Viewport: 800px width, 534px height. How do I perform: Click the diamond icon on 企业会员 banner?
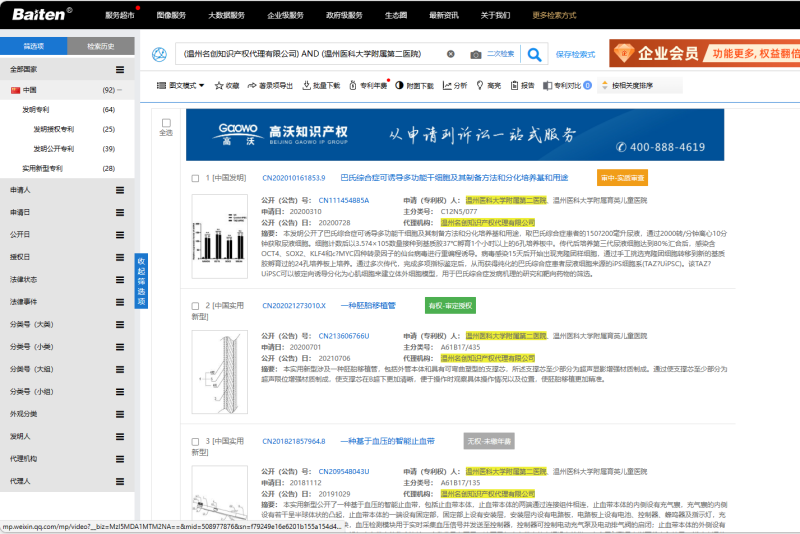(623, 53)
